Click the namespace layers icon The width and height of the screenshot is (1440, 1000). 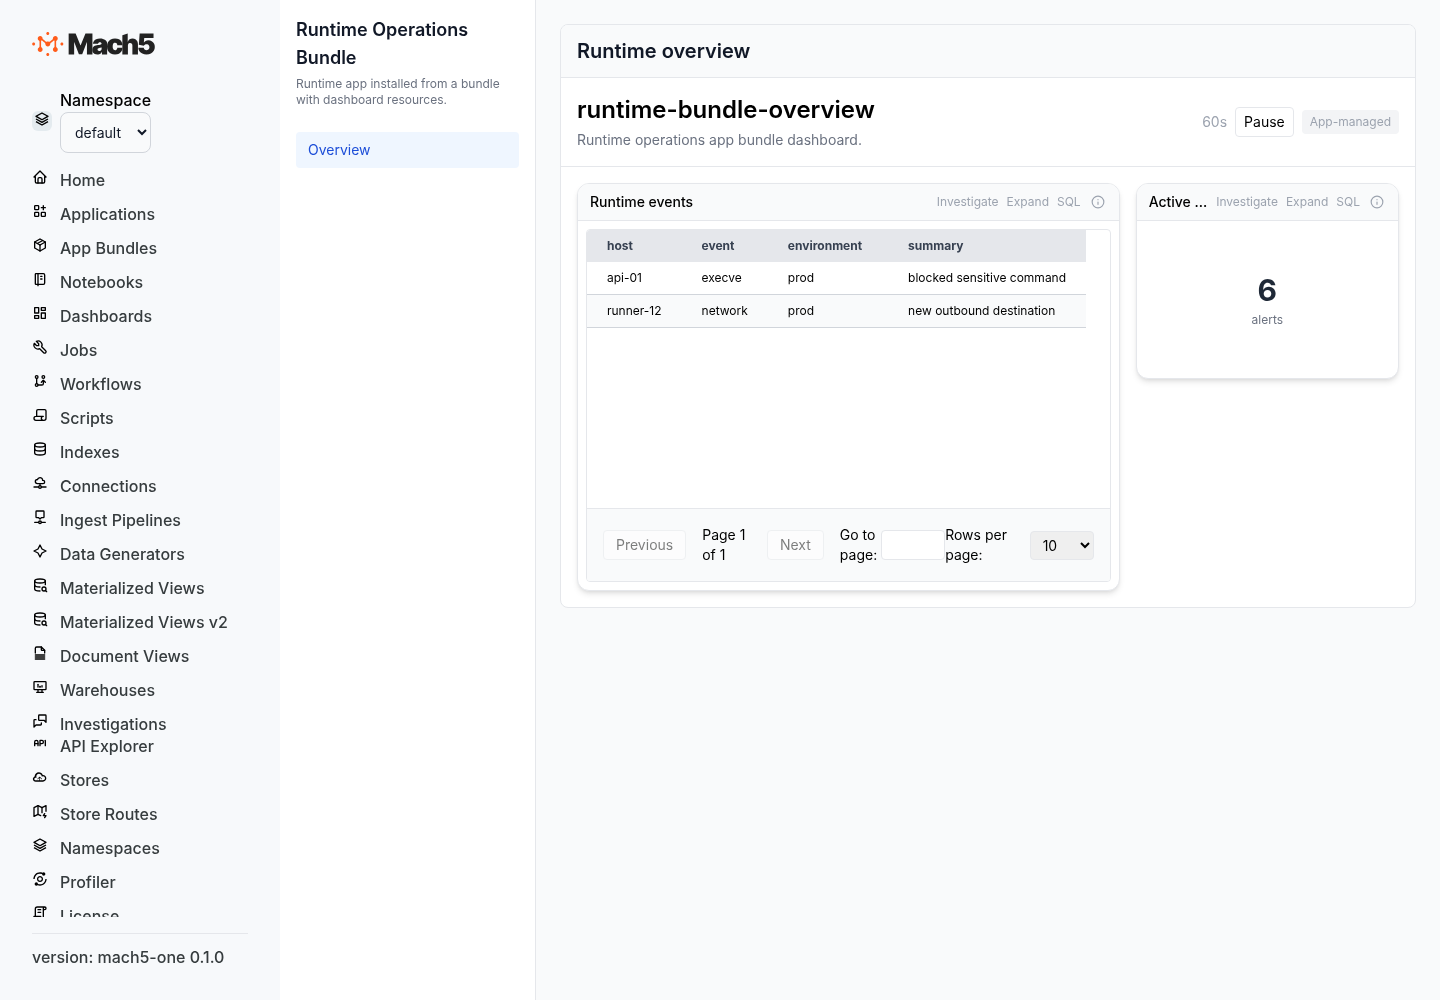[42, 120]
